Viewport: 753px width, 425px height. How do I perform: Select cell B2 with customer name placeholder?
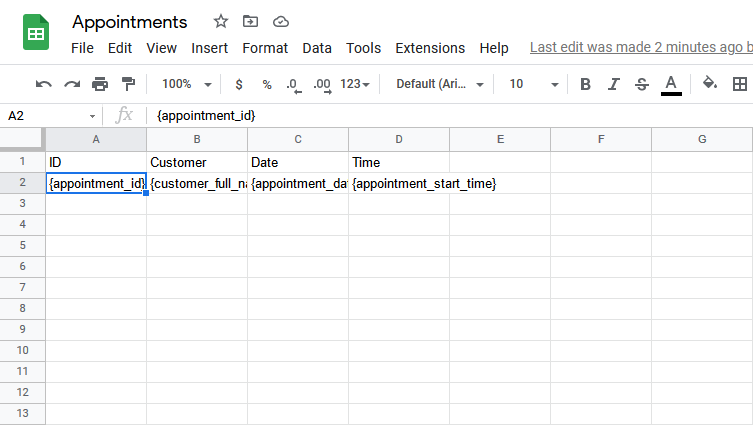tap(197, 184)
